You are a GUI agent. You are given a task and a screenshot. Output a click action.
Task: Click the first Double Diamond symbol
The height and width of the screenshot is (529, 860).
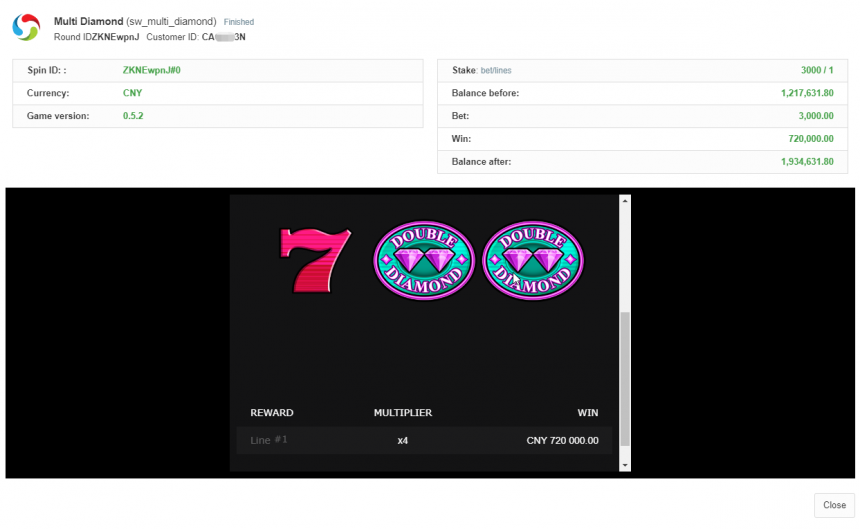click(423, 260)
